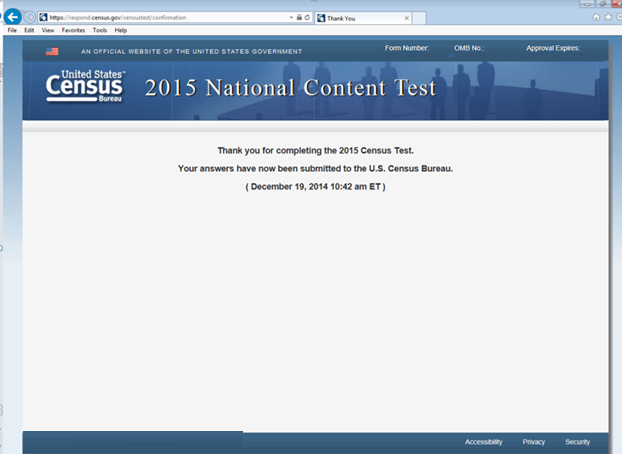Open the Favorites menu
Screen dimensions: 622x458
[x=73, y=30]
